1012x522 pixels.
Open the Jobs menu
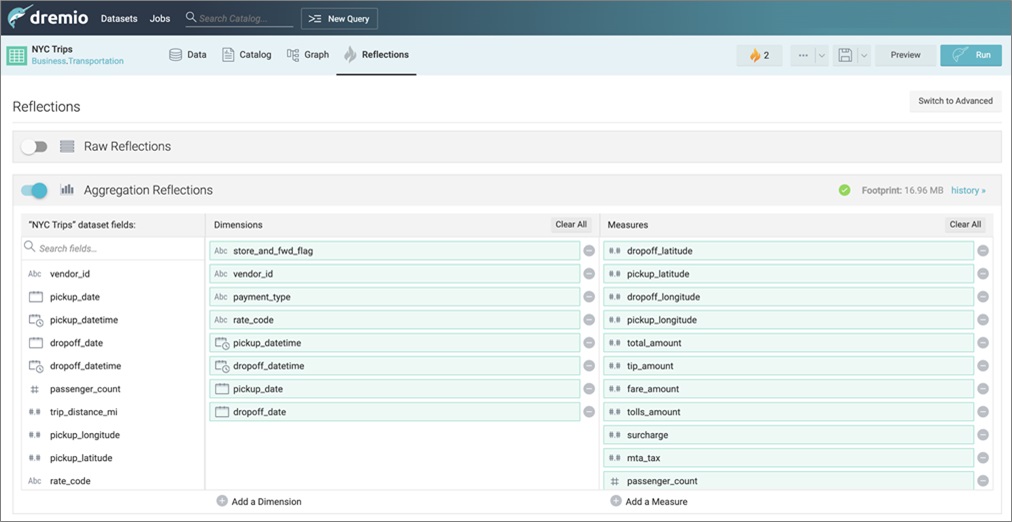(x=160, y=19)
